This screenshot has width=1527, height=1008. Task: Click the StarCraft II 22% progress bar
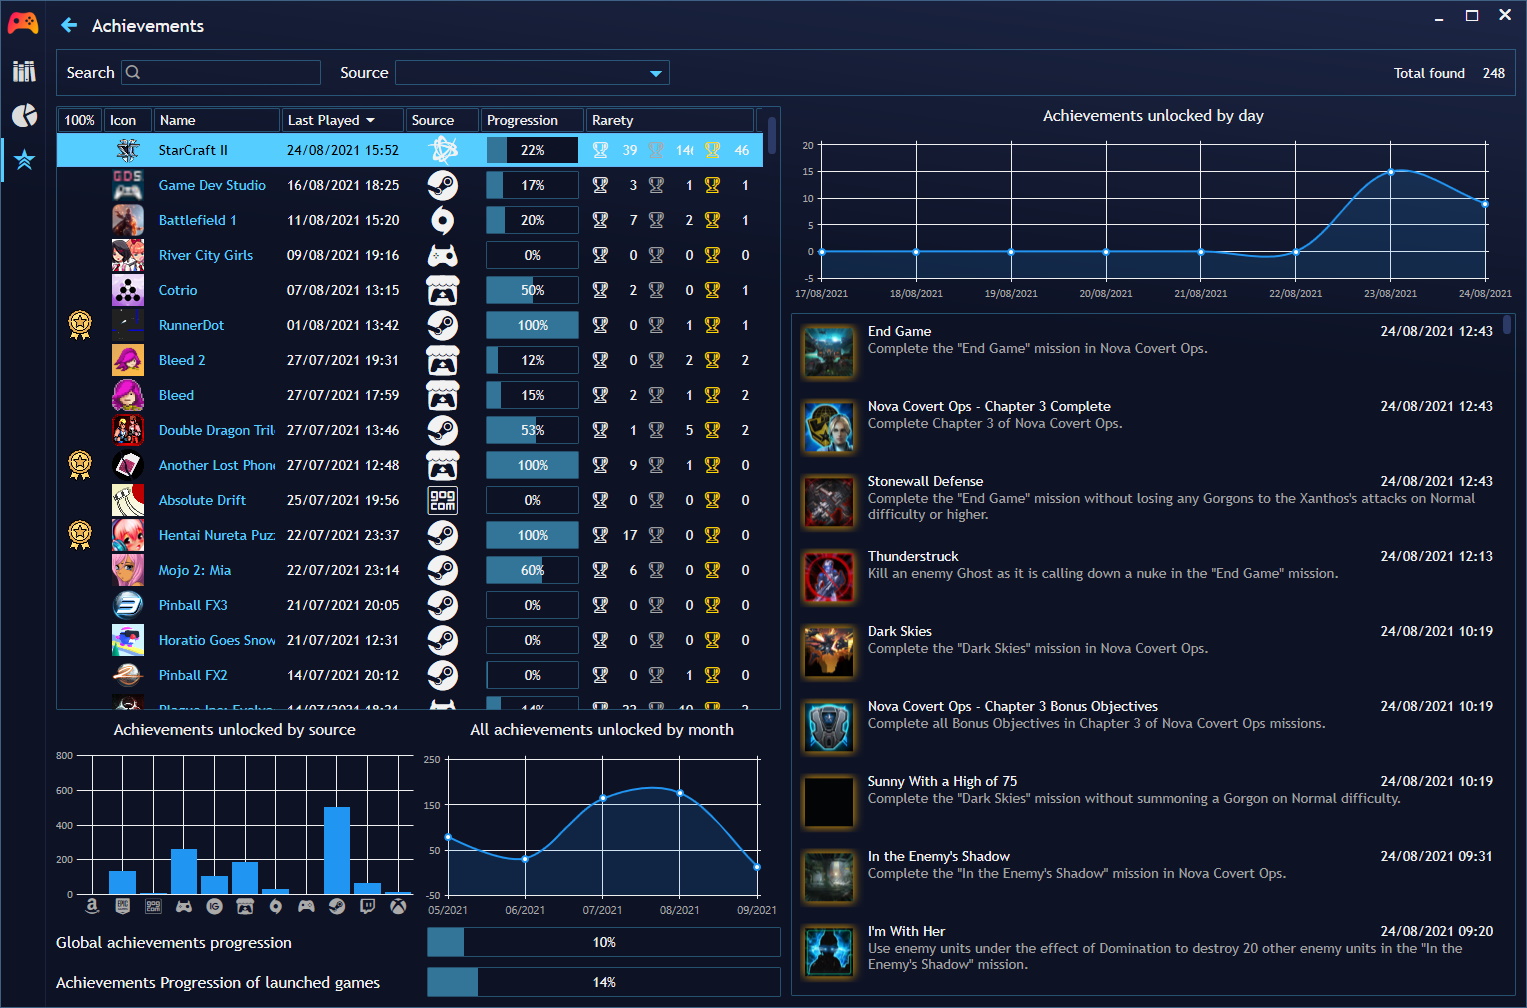coord(532,150)
